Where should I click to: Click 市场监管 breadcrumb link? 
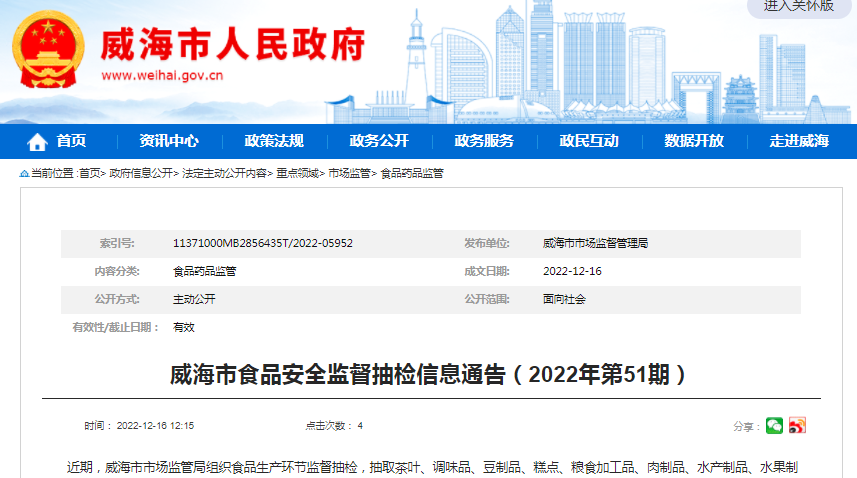pyautogui.click(x=349, y=174)
